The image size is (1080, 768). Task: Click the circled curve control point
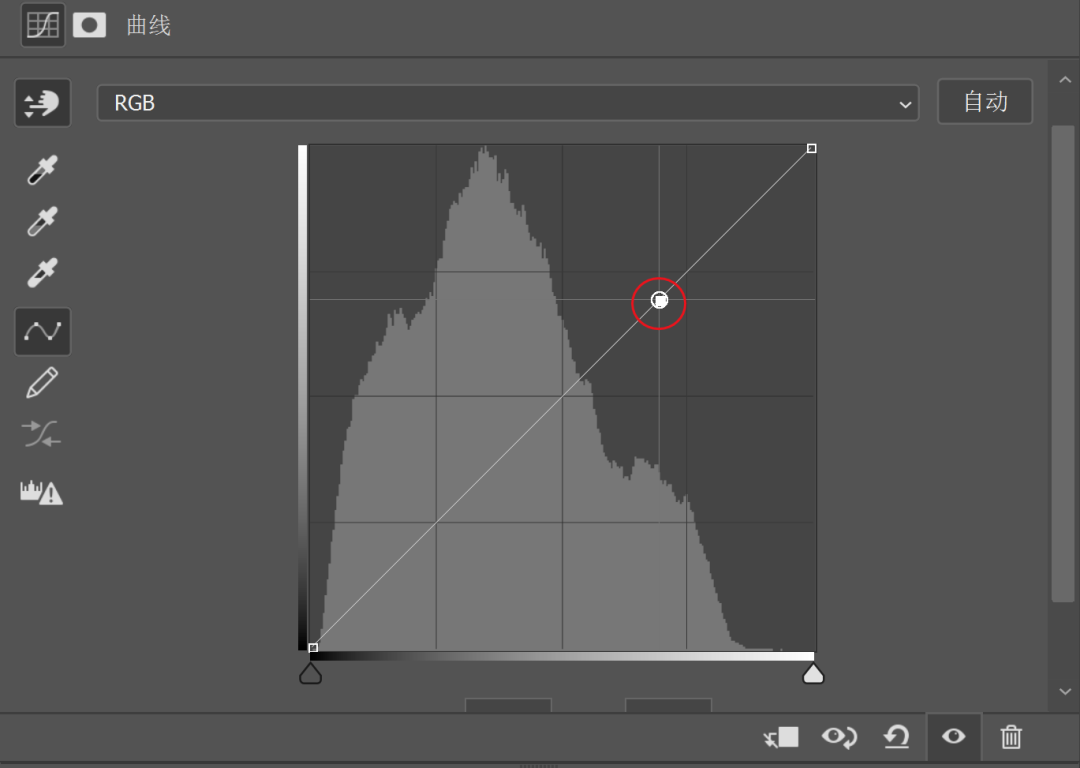click(x=659, y=300)
